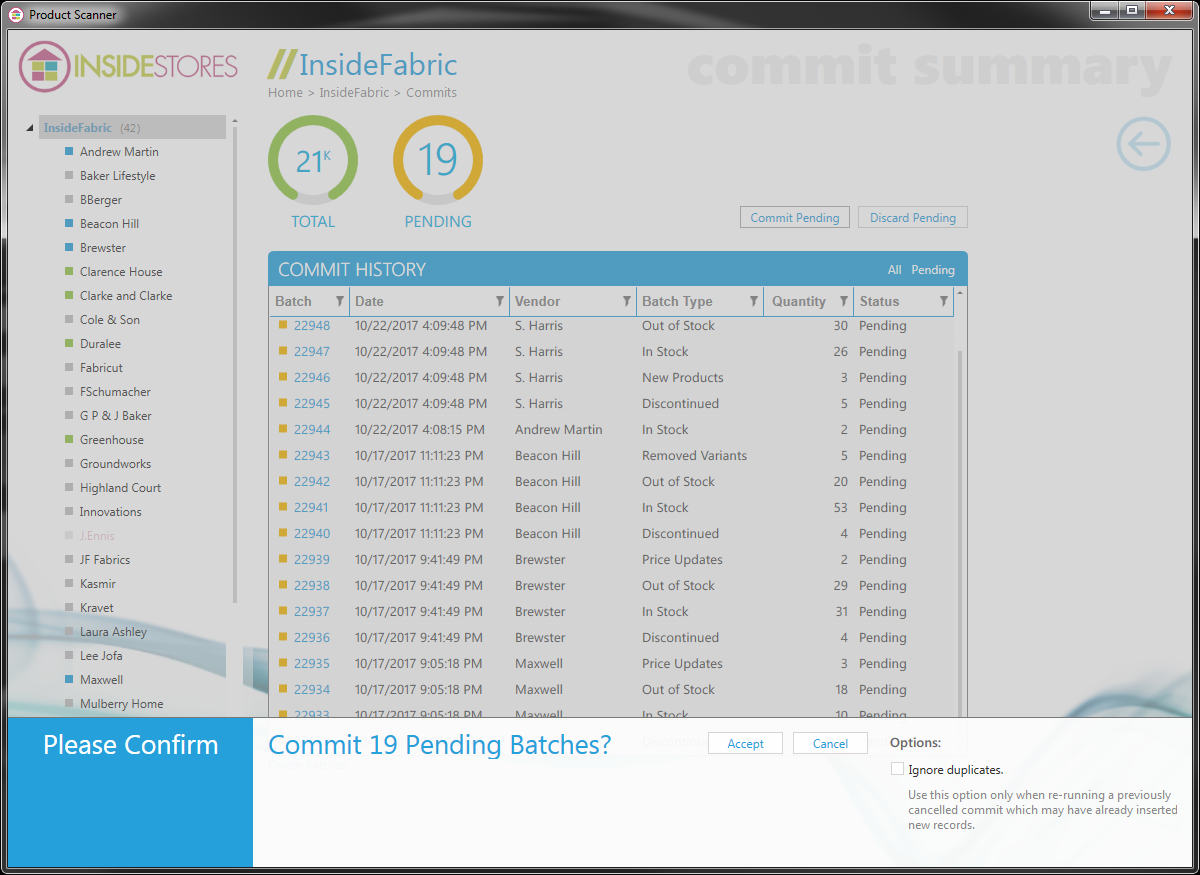This screenshot has height=875, width=1200.
Task: Open batch 22948 link
Action: point(312,326)
